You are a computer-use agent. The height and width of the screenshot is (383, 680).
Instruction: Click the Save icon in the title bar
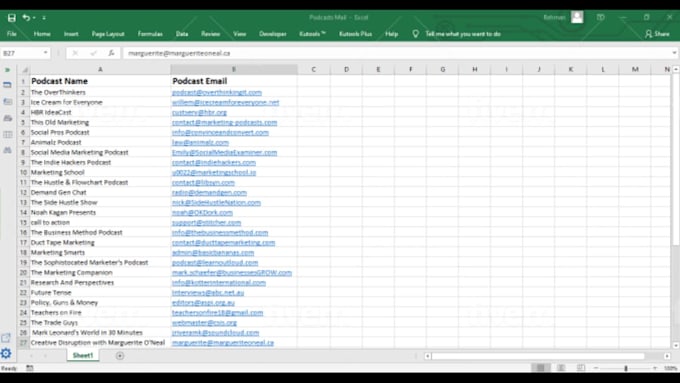(x=12, y=18)
